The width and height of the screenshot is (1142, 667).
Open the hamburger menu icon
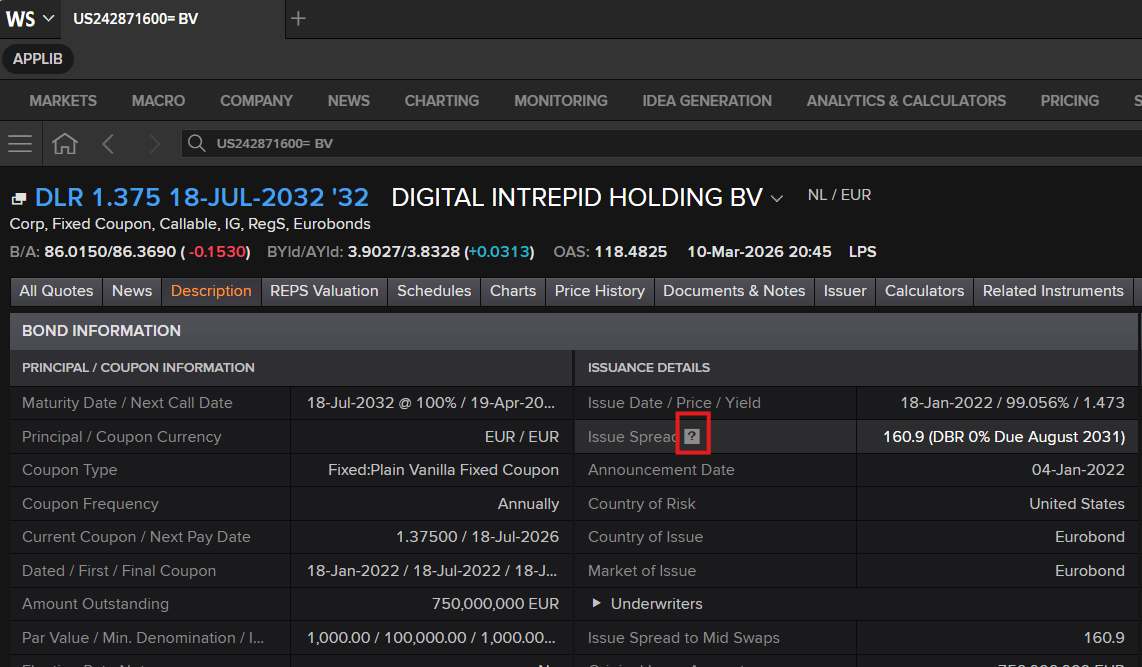pyautogui.click(x=20, y=143)
